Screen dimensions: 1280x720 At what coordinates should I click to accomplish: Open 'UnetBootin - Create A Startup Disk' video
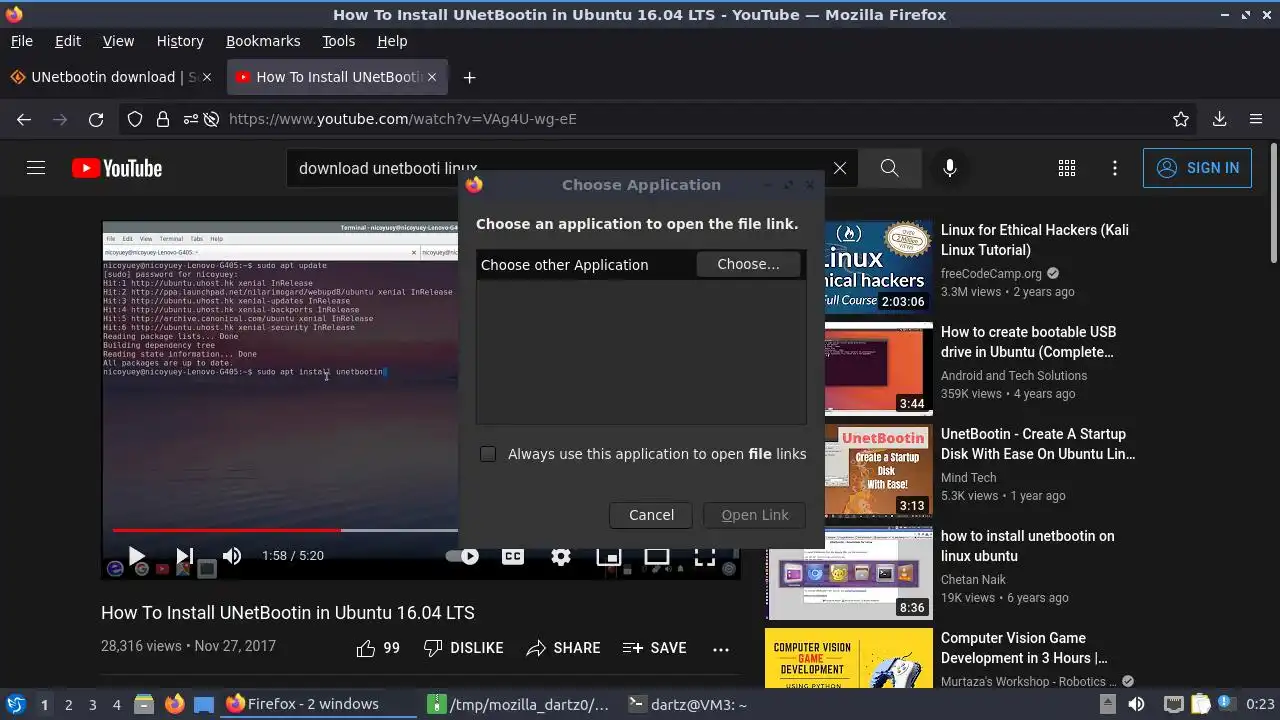[1038, 444]
